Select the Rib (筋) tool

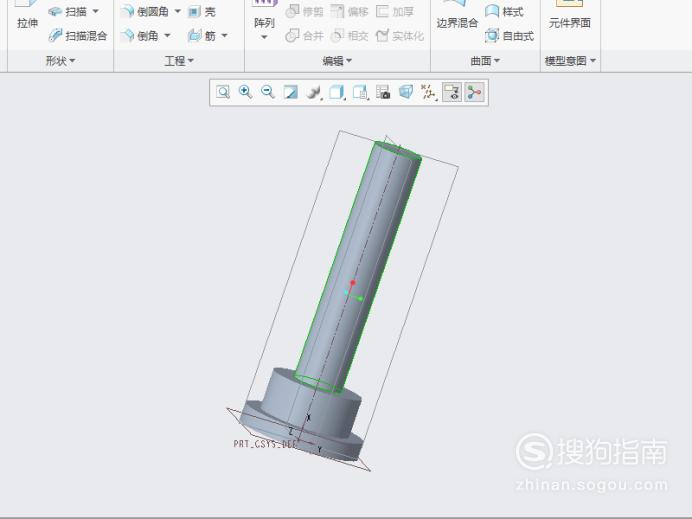[202, 35]
